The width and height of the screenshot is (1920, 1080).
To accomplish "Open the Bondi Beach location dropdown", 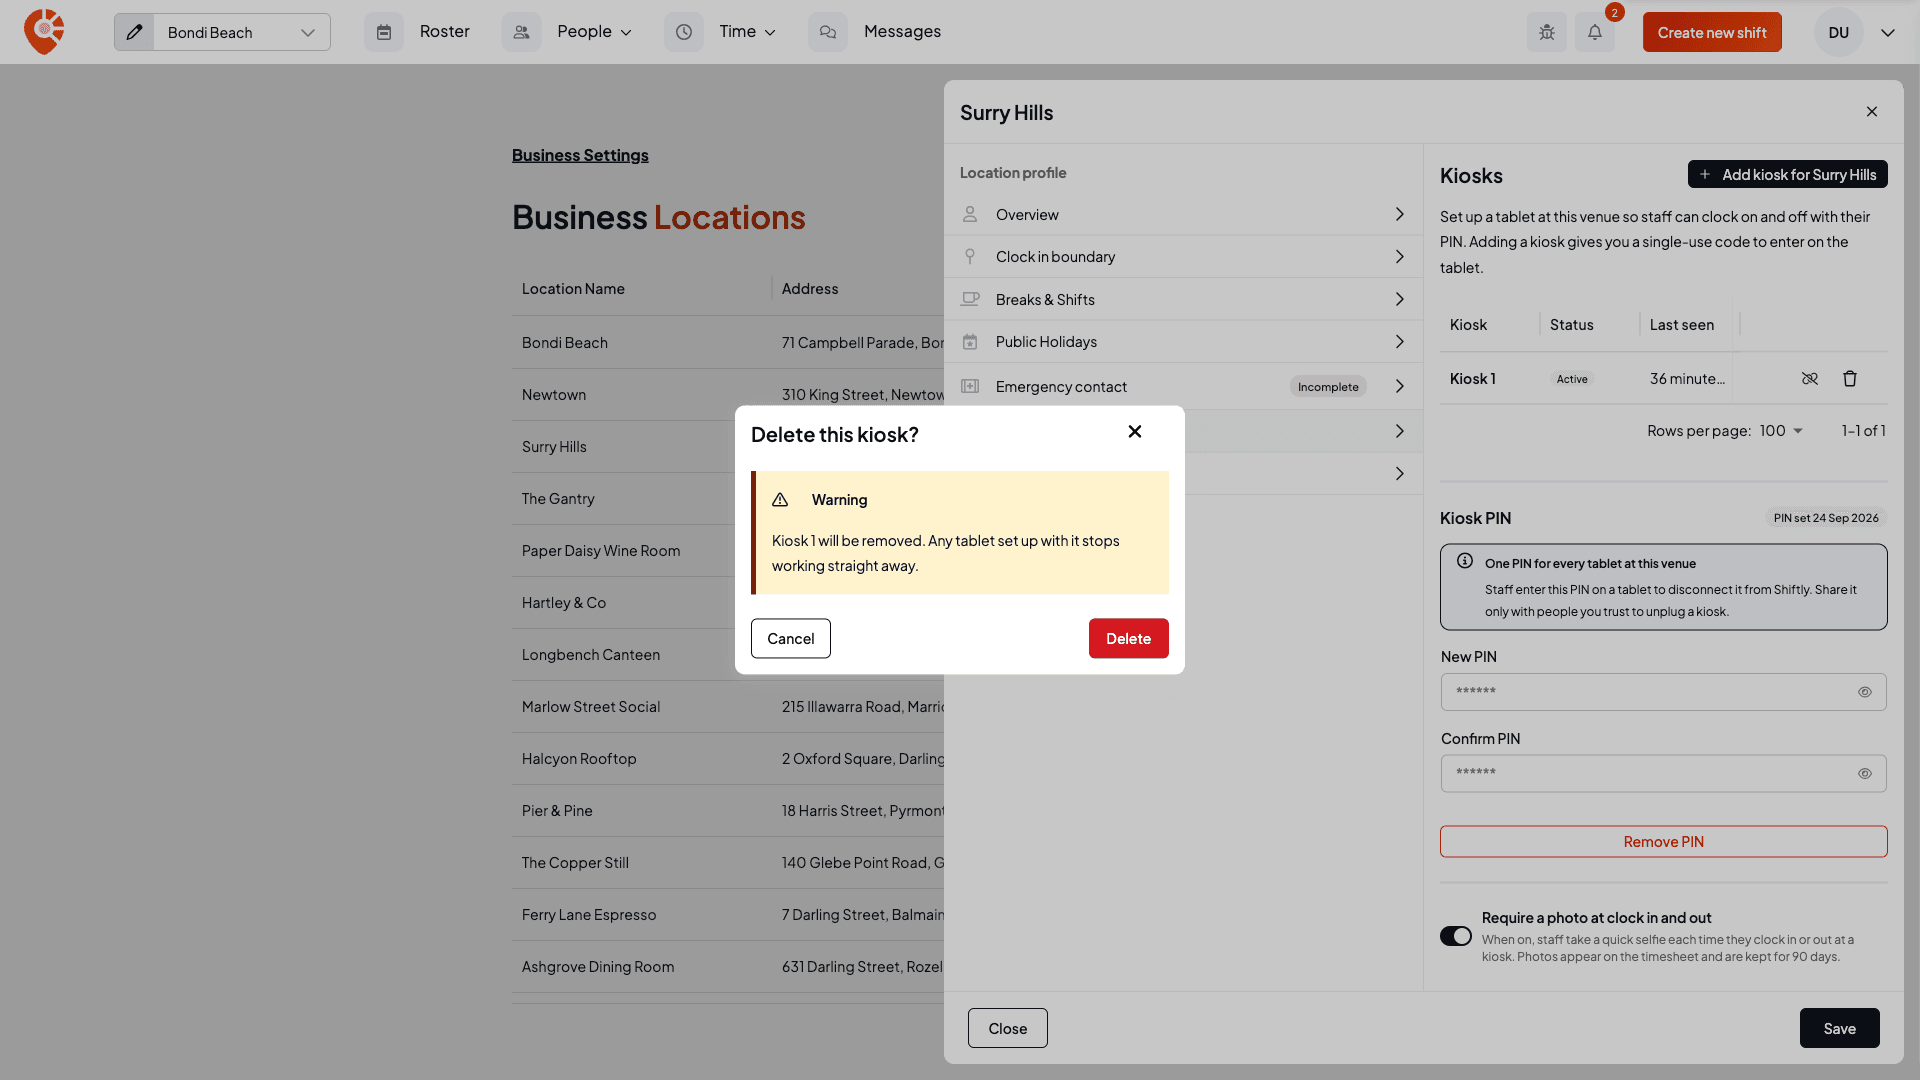I will point(242,32).
